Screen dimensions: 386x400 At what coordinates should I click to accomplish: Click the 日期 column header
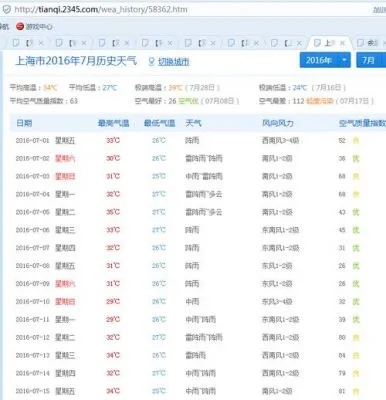tap(24, 123)
